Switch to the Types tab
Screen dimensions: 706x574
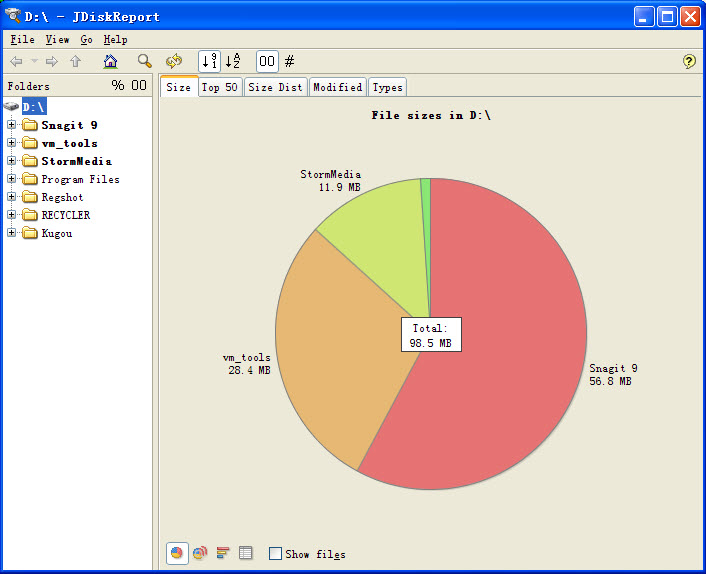387,87
